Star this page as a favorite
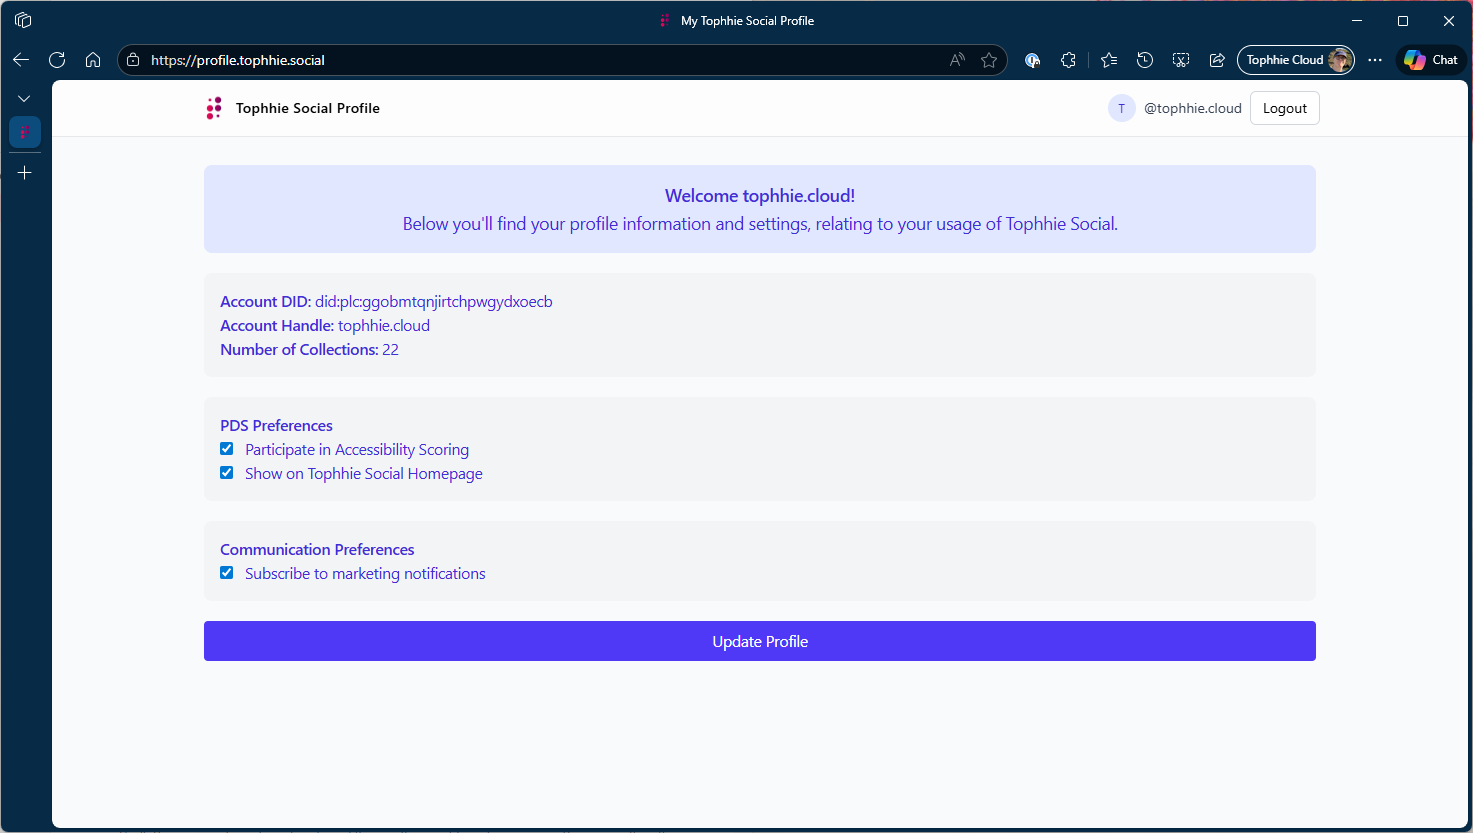The width and height of the screenshot is (1473, 833). (989, 60)
